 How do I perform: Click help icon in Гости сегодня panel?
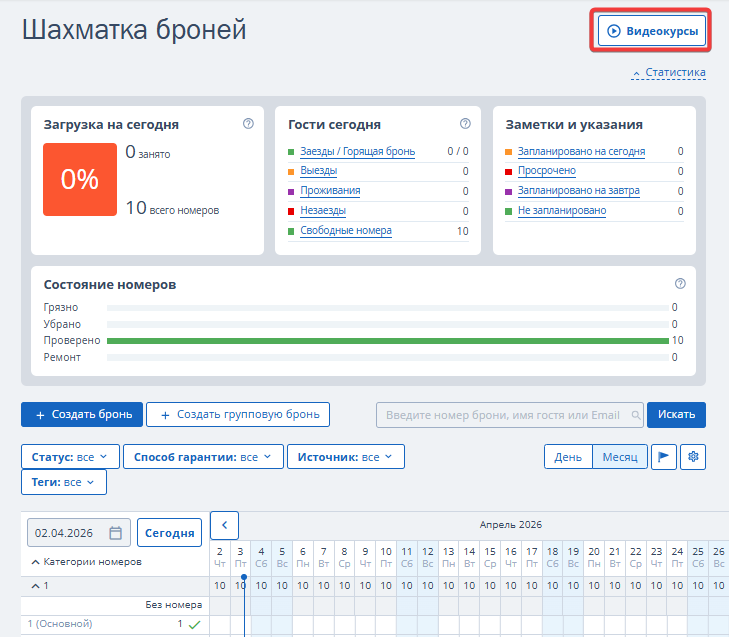(465, 124)
